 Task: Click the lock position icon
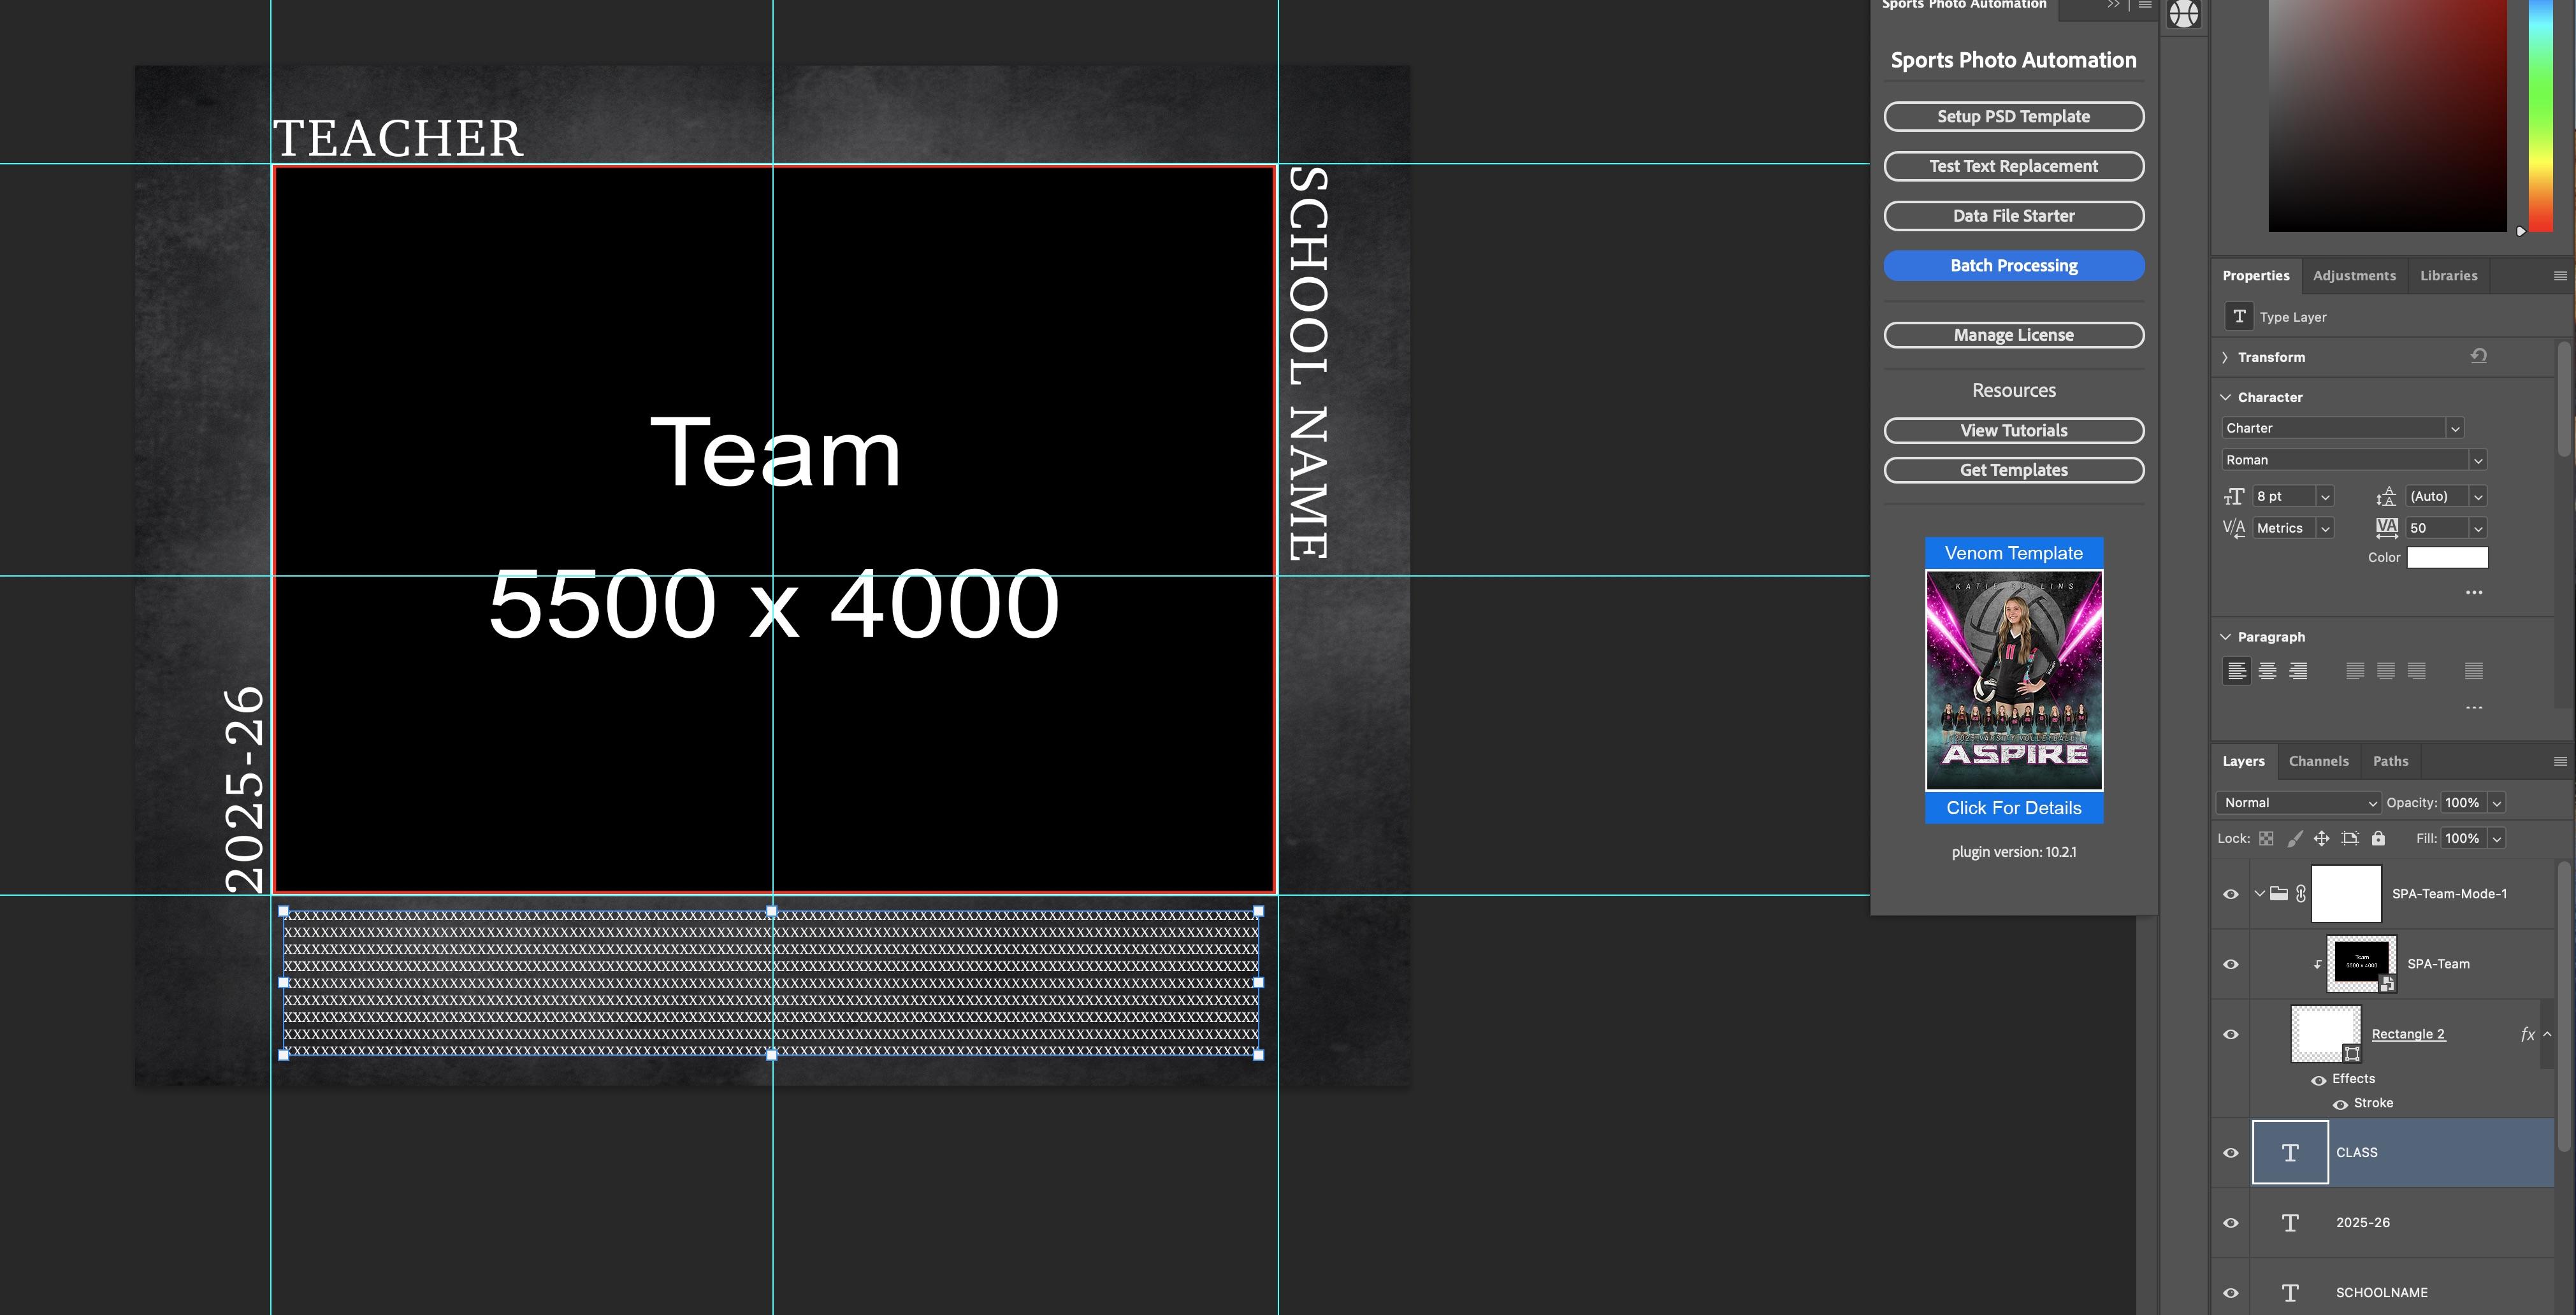tap(2321, 838)
